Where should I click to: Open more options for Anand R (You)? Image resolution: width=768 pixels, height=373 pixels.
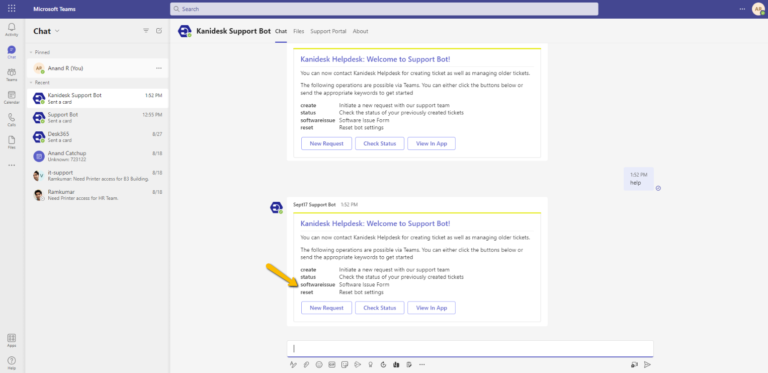(x=159, y=68)
